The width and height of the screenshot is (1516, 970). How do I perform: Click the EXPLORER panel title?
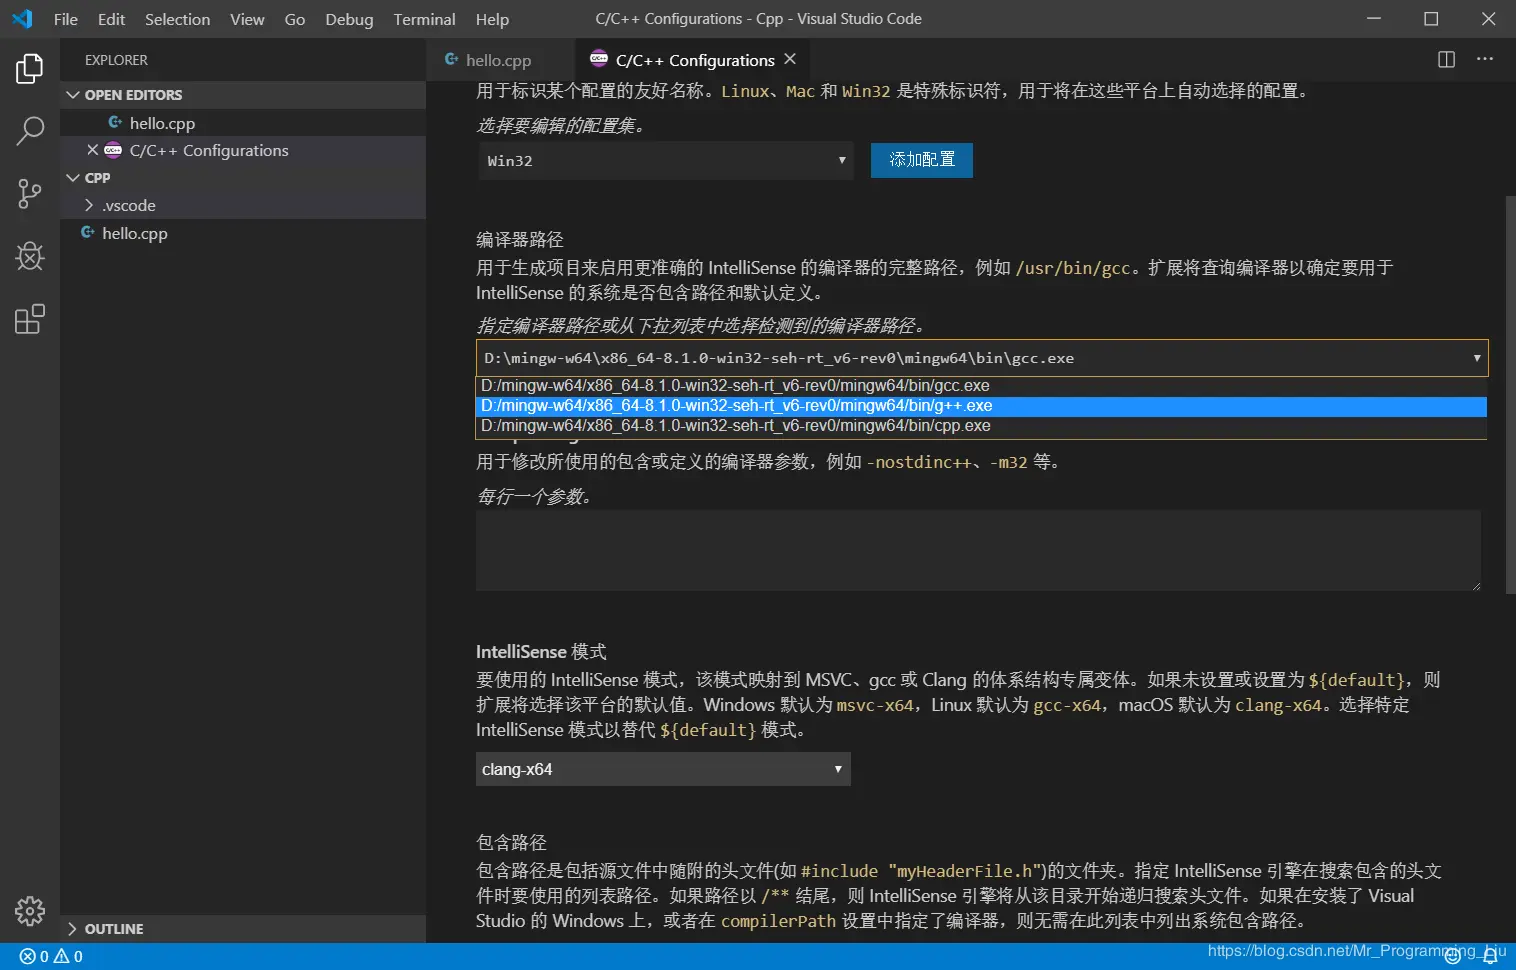coord(116,60)
